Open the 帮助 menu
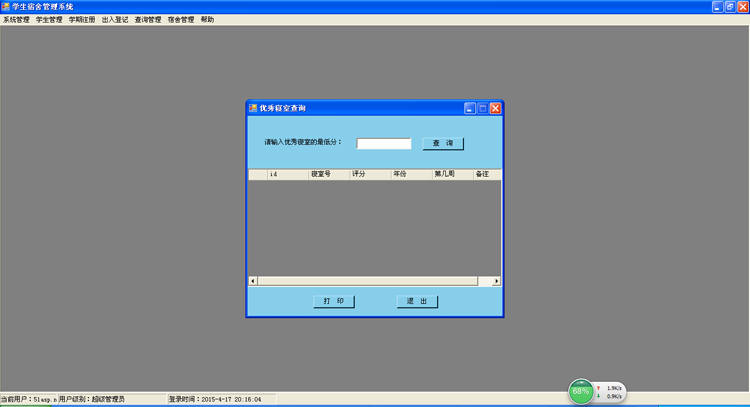The height and width of the screenshot is (407, 750). 207,20
